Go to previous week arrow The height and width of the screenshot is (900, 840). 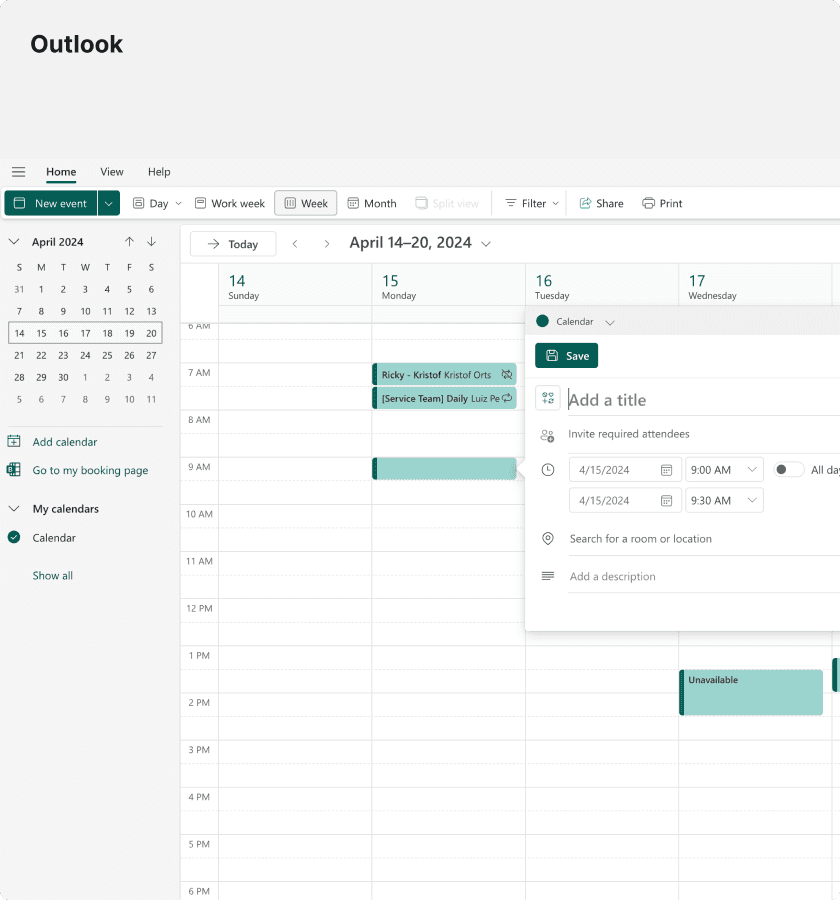click(x=295, y=244)
